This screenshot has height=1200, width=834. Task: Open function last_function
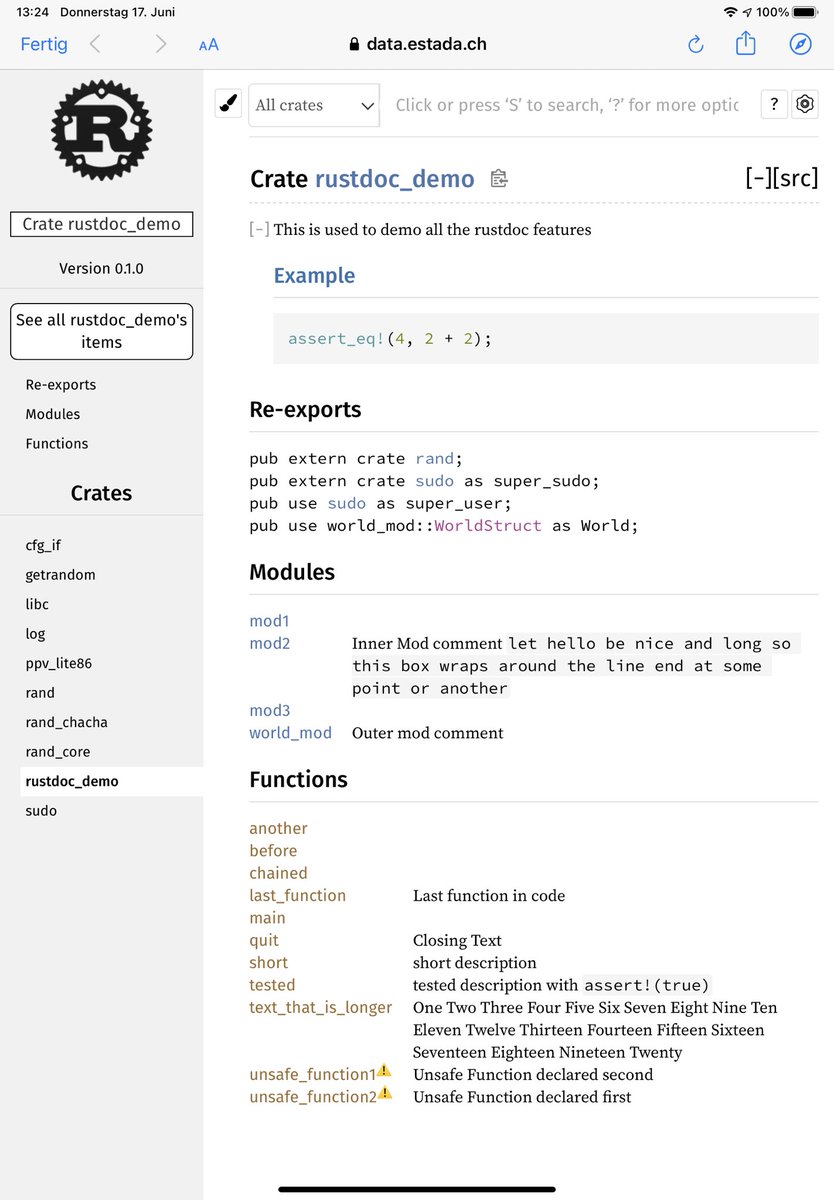[x=297, y=896]
